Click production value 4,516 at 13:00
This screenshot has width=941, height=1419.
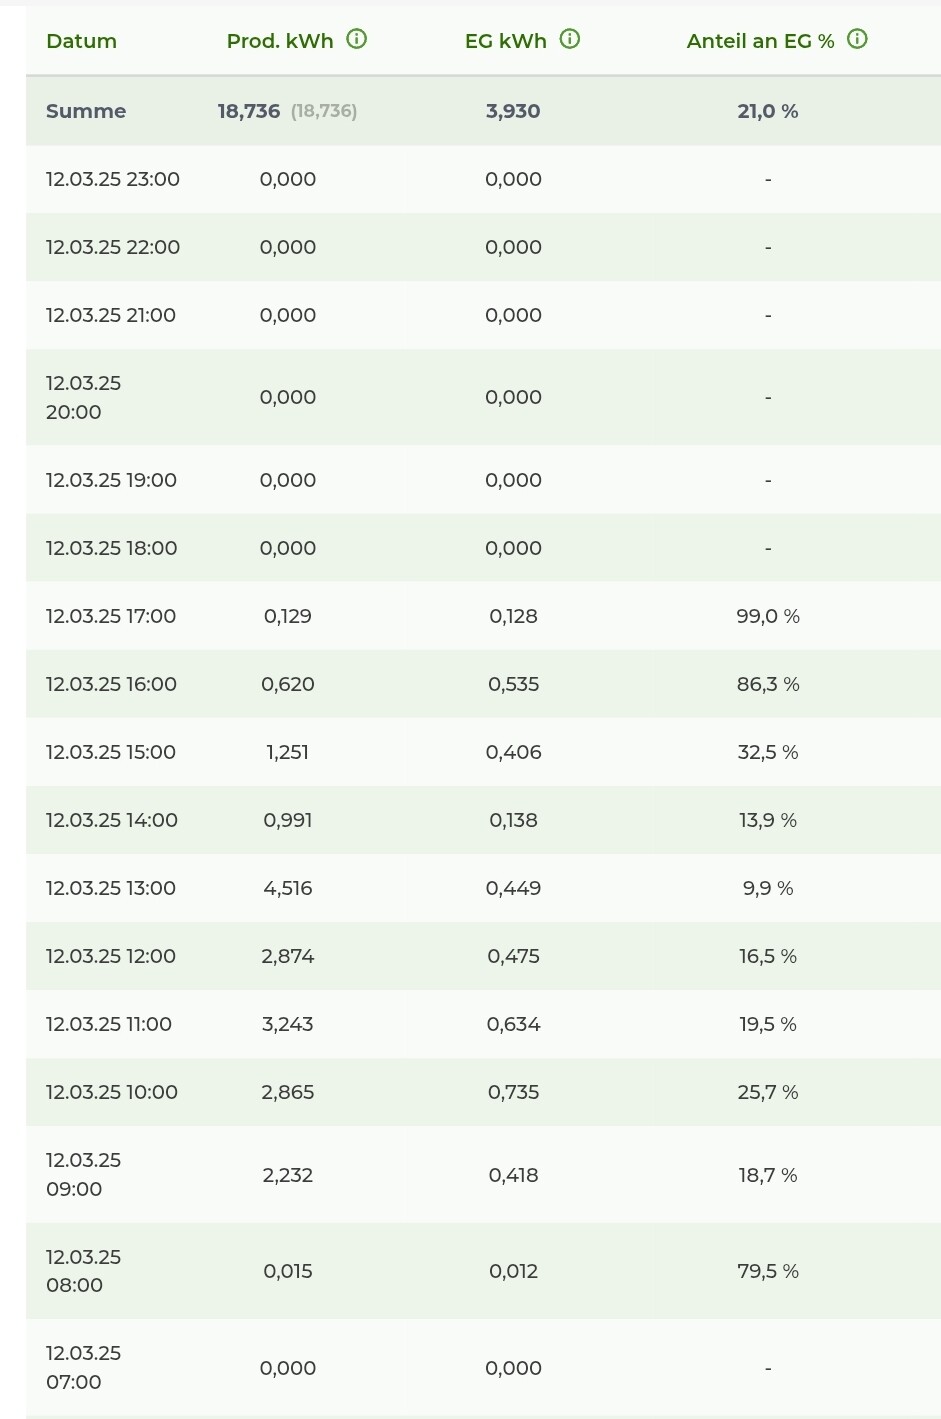288,888
